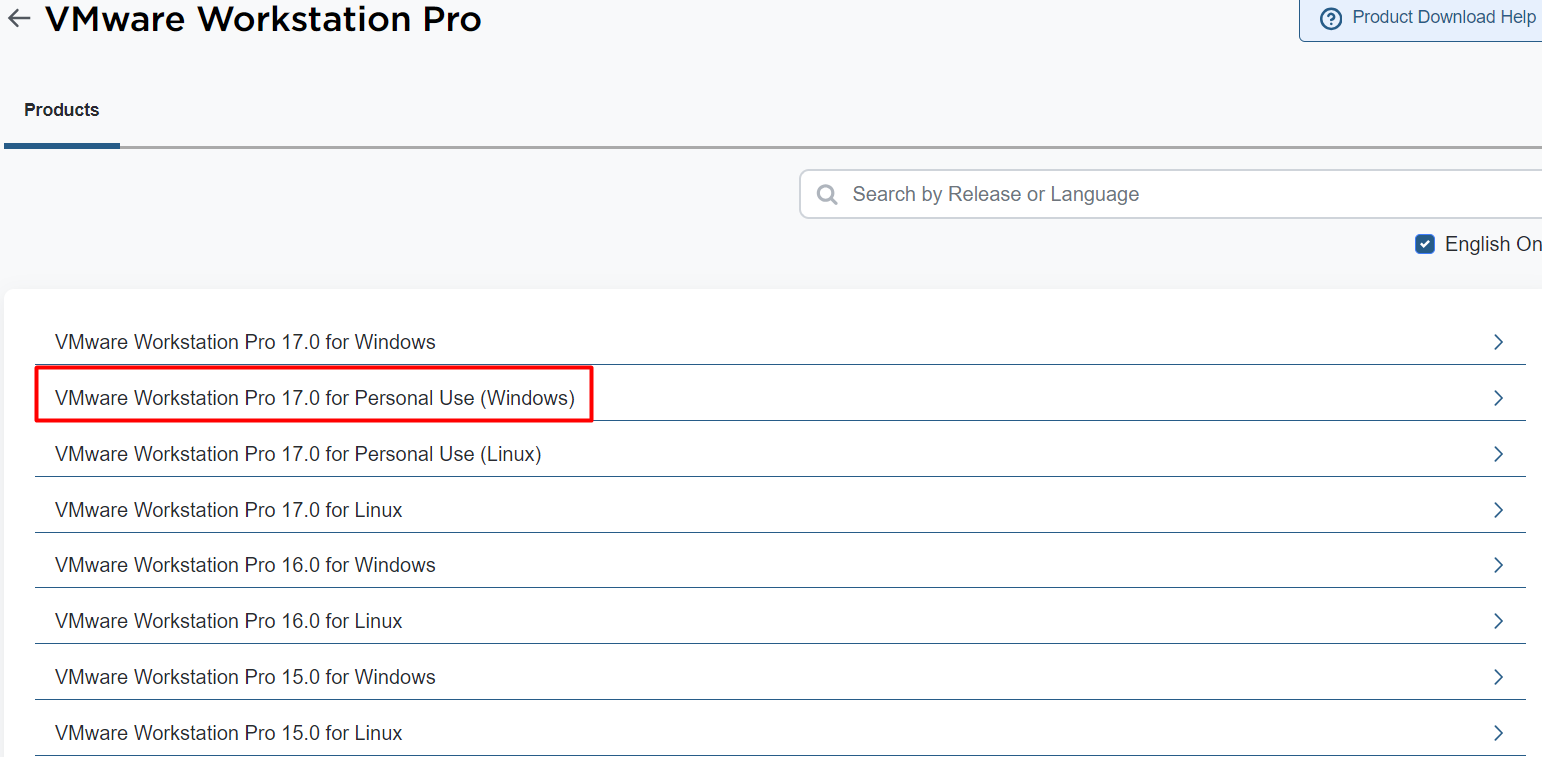Open VMware Workstation Pro 16.0 for Windows text
This screenshot has height=757, width=1542.
[245, 565]
